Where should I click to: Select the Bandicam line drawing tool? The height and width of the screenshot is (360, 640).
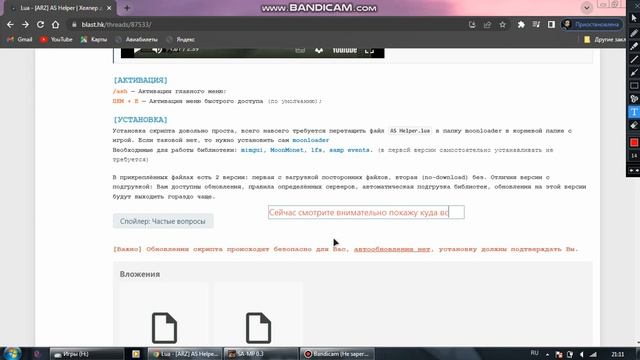pos(634,59)
